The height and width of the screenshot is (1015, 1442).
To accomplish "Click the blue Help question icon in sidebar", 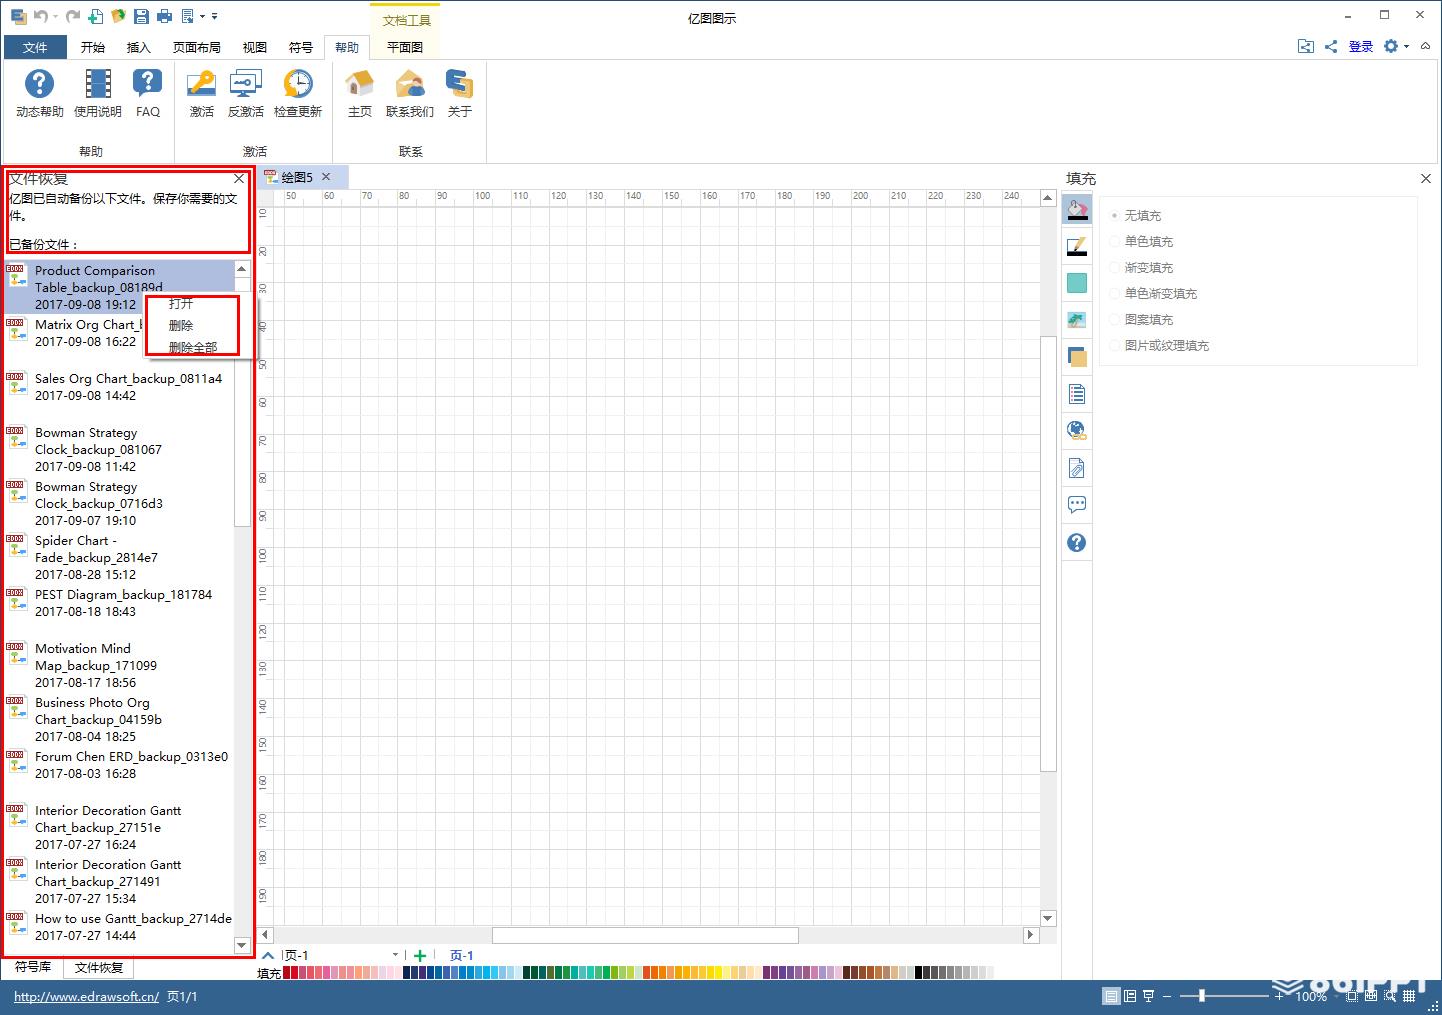I will 1077,542.
